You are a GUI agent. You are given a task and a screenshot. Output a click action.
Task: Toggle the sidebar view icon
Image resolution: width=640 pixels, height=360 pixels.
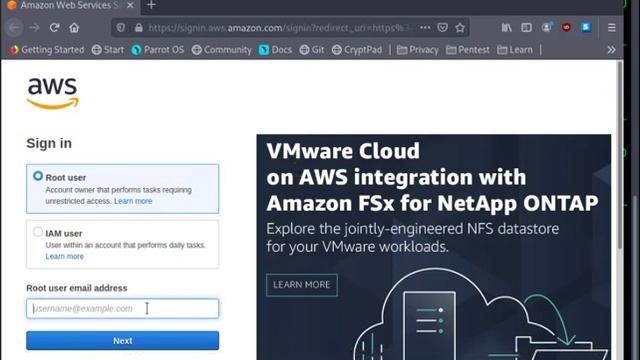click(527, 28)
